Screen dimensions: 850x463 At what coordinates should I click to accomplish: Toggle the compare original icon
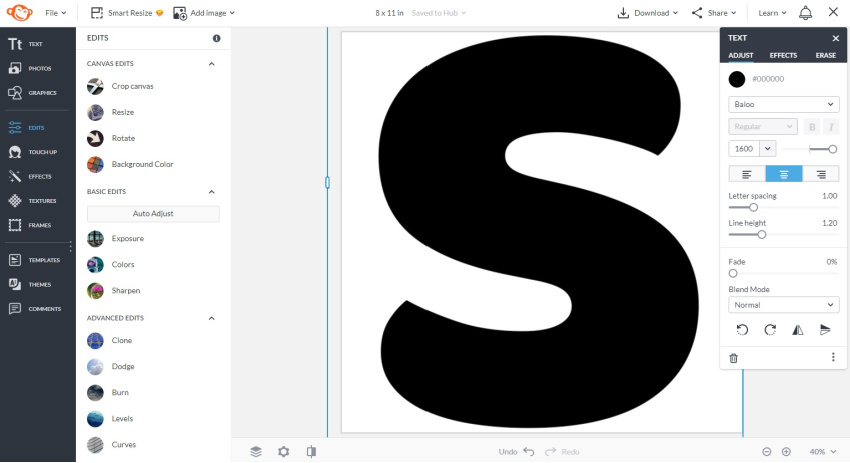point(311,451)
